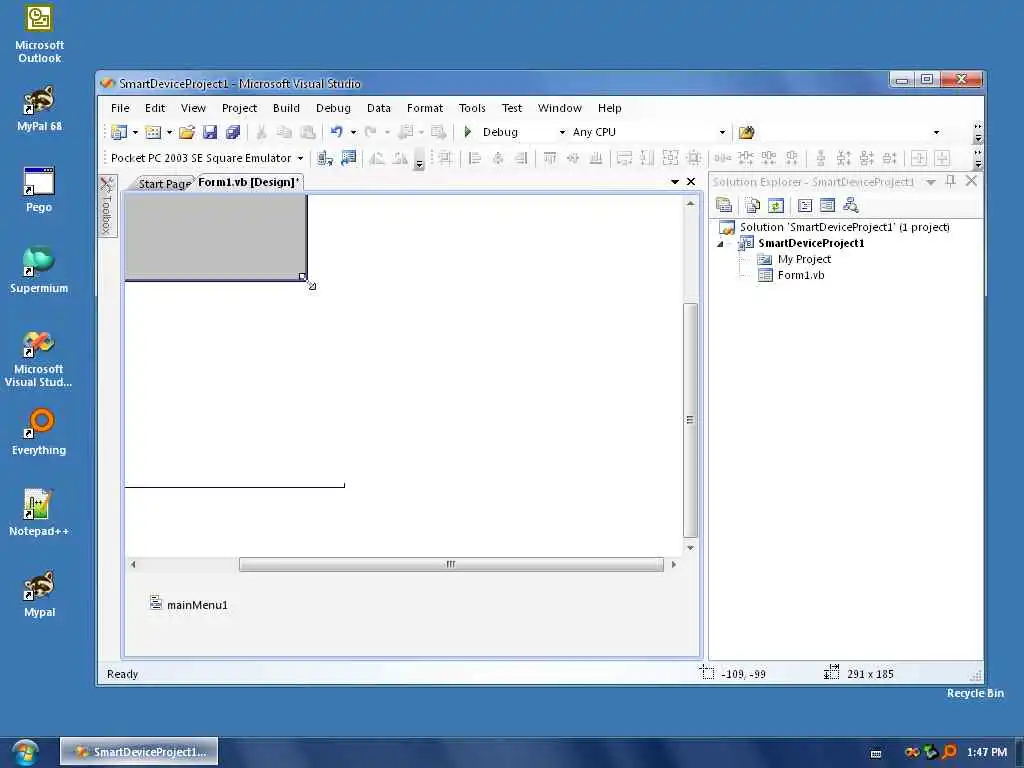Click Show All Files in Solution Explorer

click(752, 206)
